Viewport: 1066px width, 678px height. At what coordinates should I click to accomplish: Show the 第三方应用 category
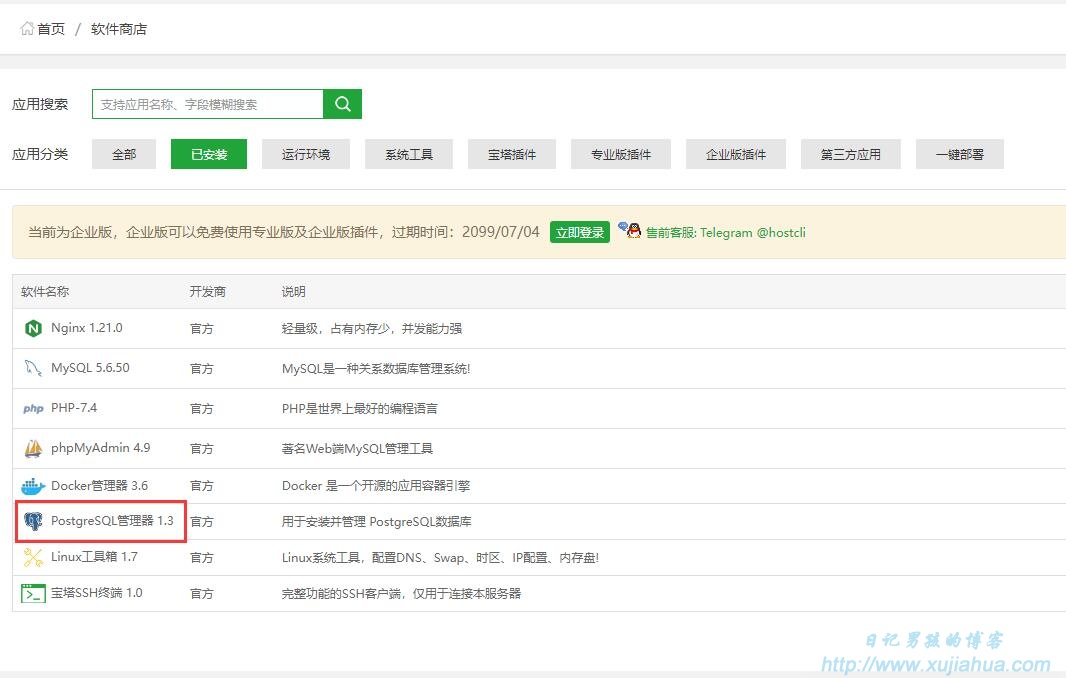(850, 154)
